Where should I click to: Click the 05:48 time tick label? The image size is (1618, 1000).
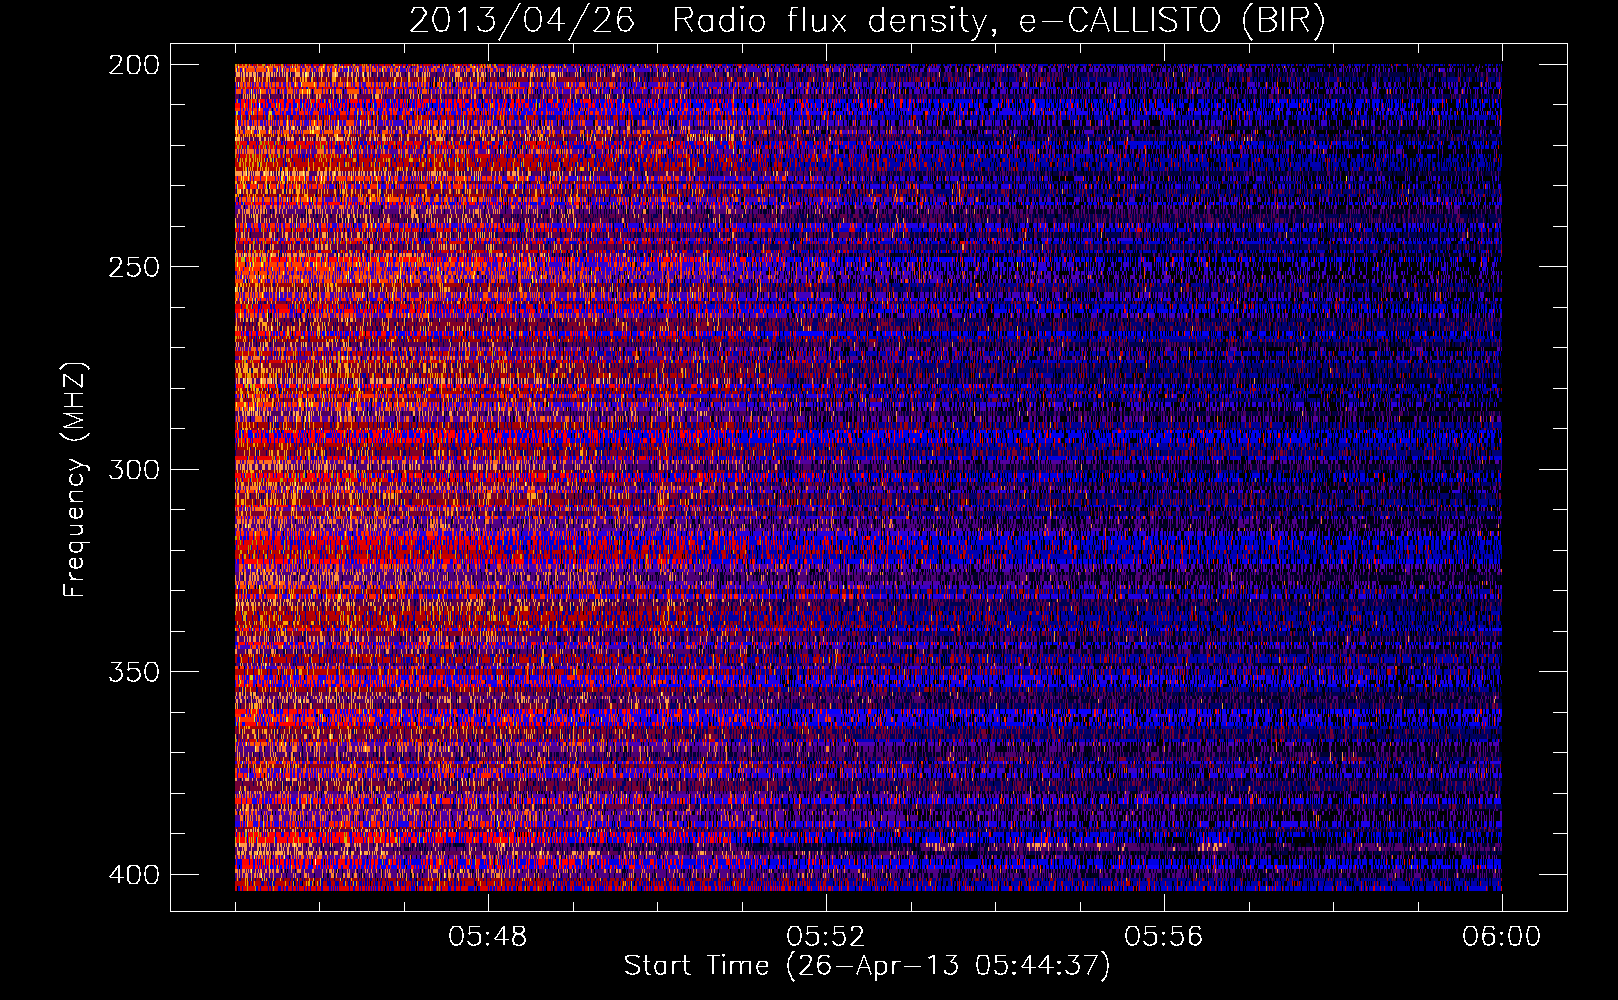[488, 938]
